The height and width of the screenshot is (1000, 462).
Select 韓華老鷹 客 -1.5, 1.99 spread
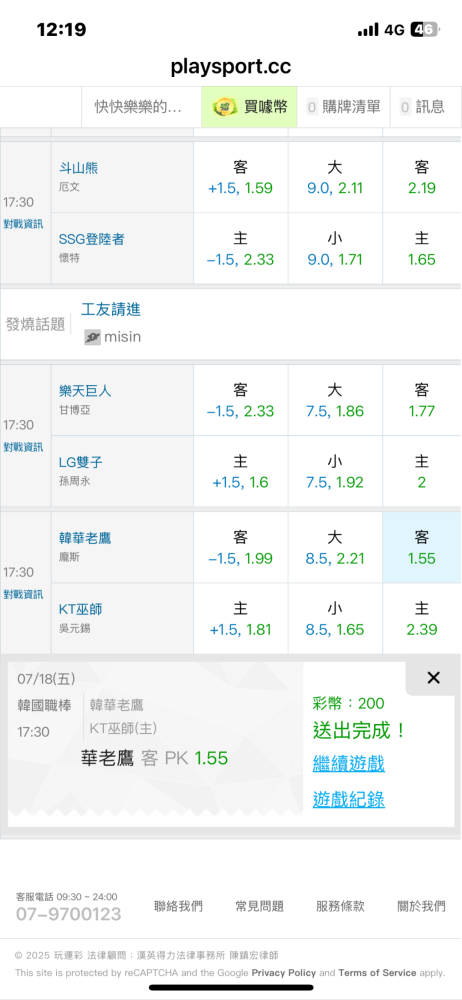coord(241,547)
